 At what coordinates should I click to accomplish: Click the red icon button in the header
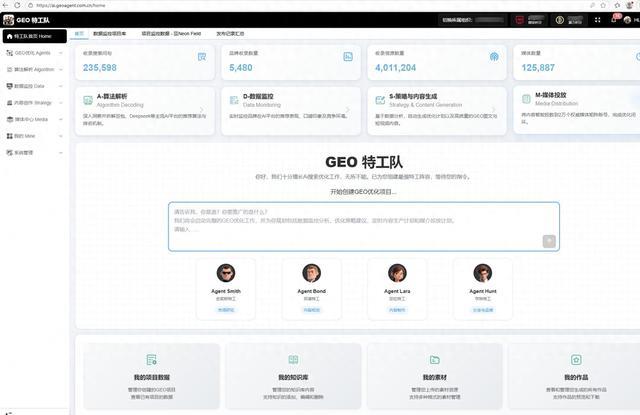(x=520, y=20)
